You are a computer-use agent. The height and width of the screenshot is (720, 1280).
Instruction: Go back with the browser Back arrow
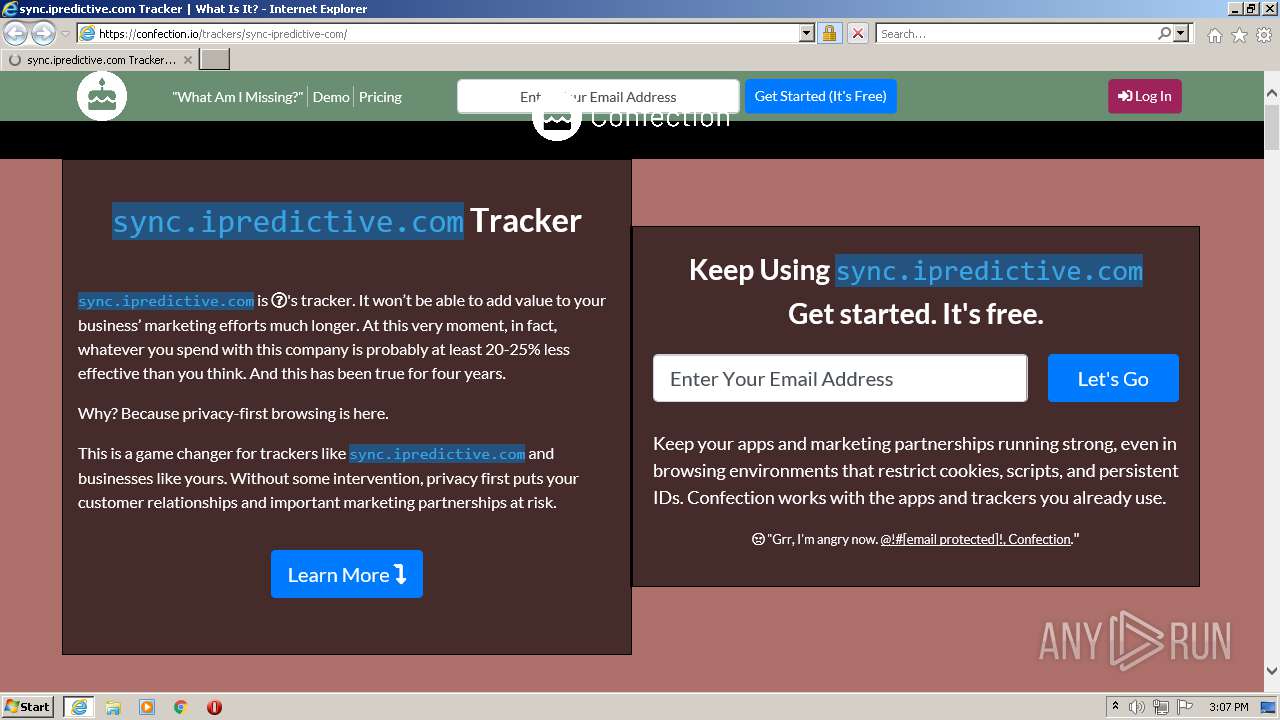[x=15, y=34]
